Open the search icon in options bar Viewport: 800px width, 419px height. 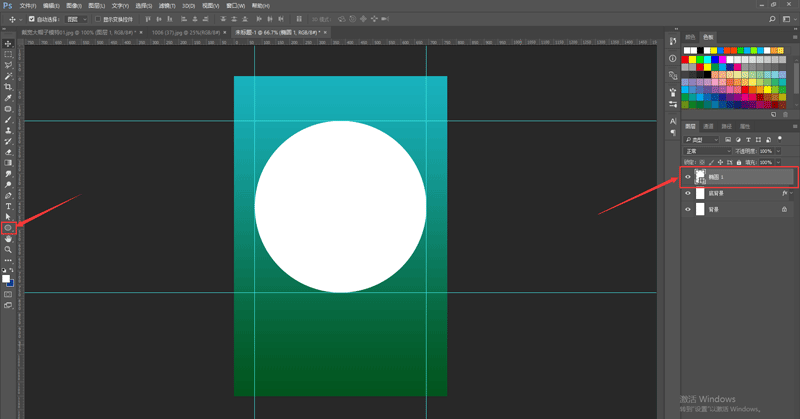tap(772, 19)
